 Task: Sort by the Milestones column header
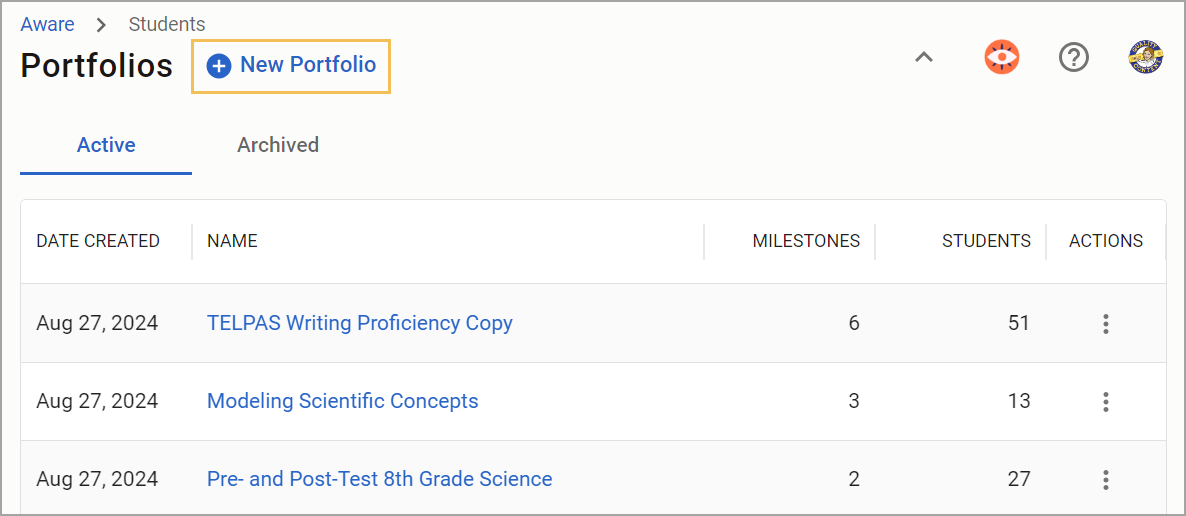coord(806,241)
